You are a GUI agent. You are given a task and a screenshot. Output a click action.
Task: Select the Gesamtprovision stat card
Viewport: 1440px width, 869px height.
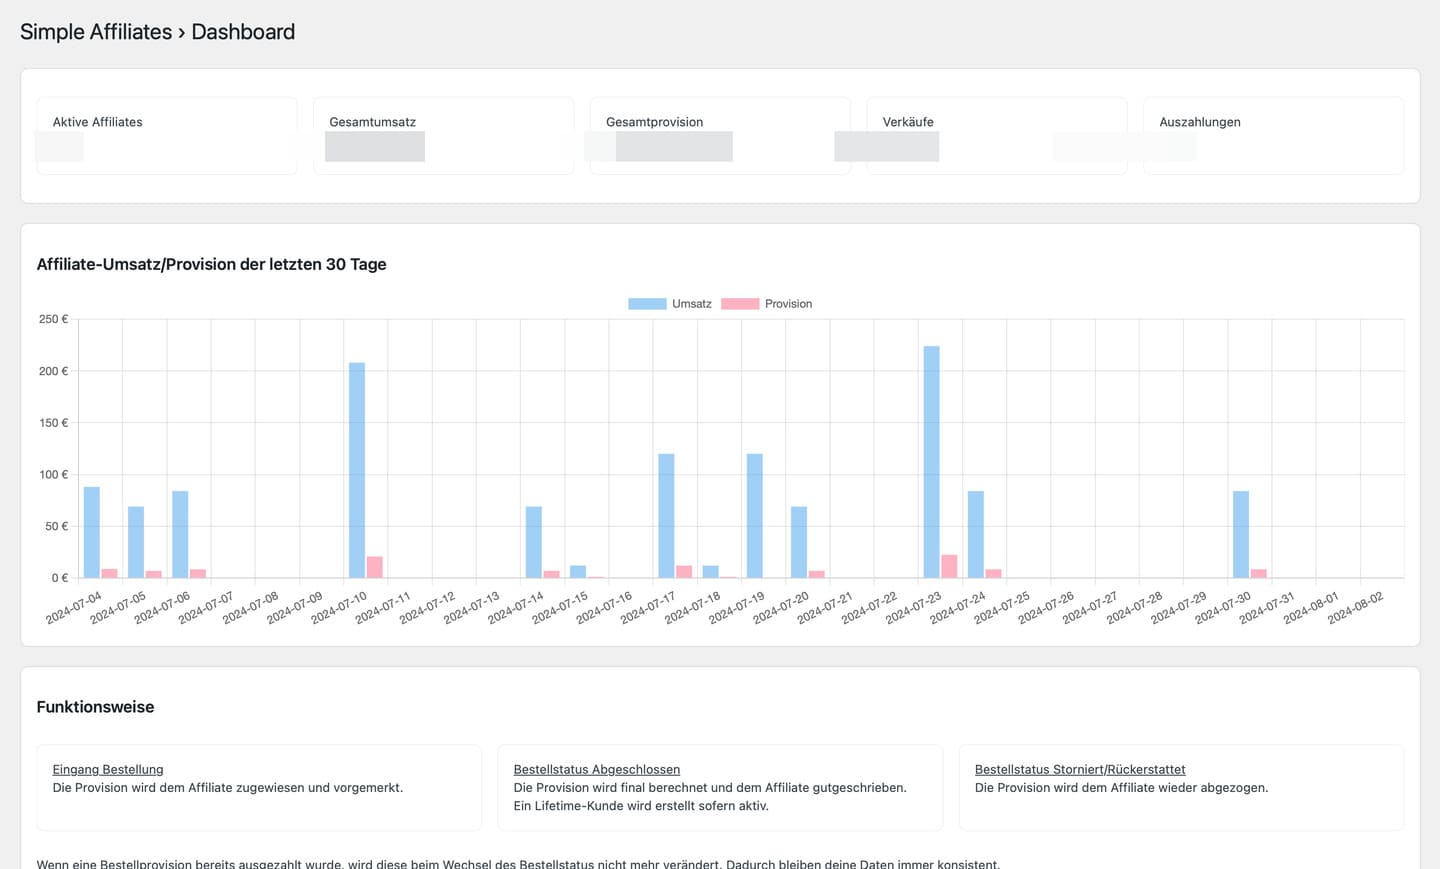coord(720,135)
